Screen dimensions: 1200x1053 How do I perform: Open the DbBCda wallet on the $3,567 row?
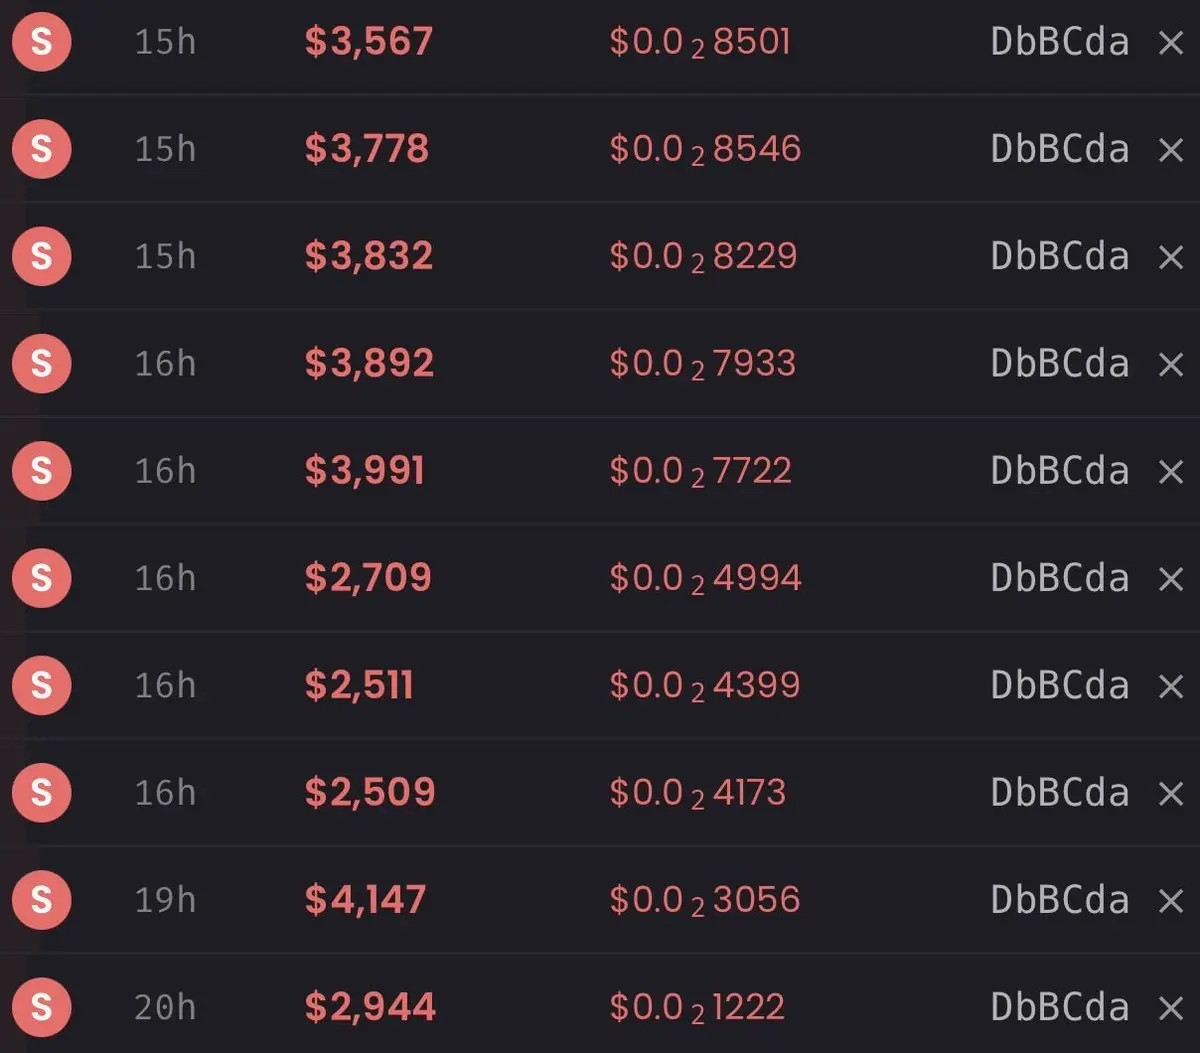click(x=1059, y=42)
